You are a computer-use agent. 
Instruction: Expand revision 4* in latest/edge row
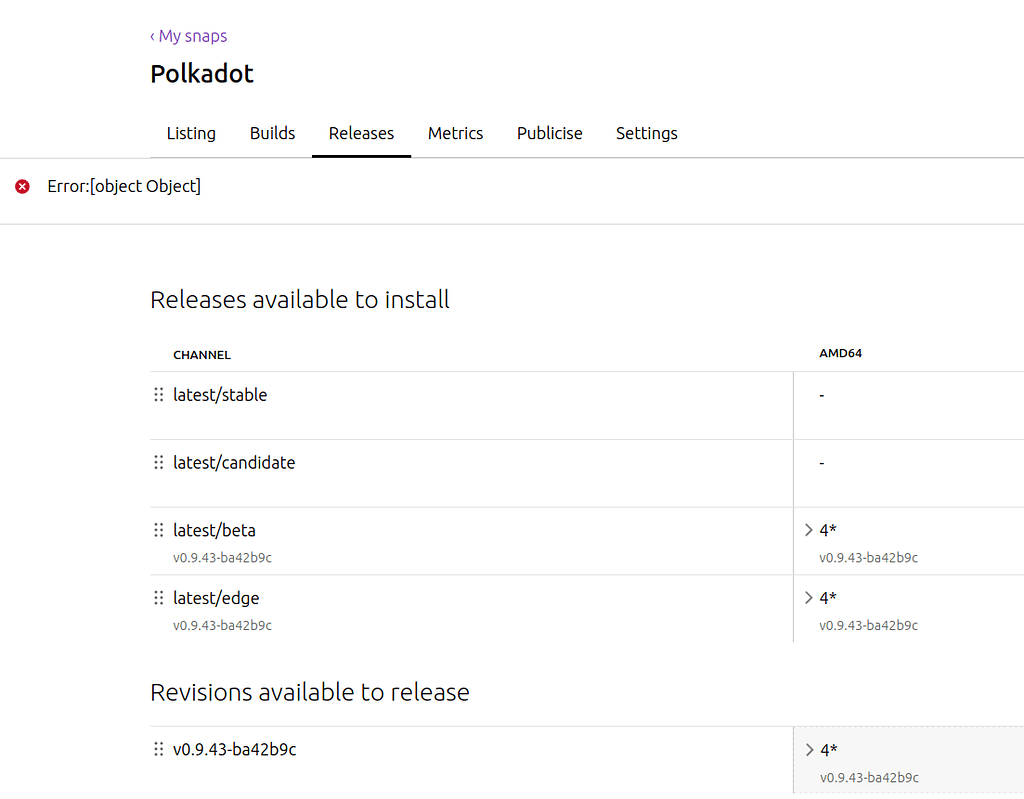(809, 598)
